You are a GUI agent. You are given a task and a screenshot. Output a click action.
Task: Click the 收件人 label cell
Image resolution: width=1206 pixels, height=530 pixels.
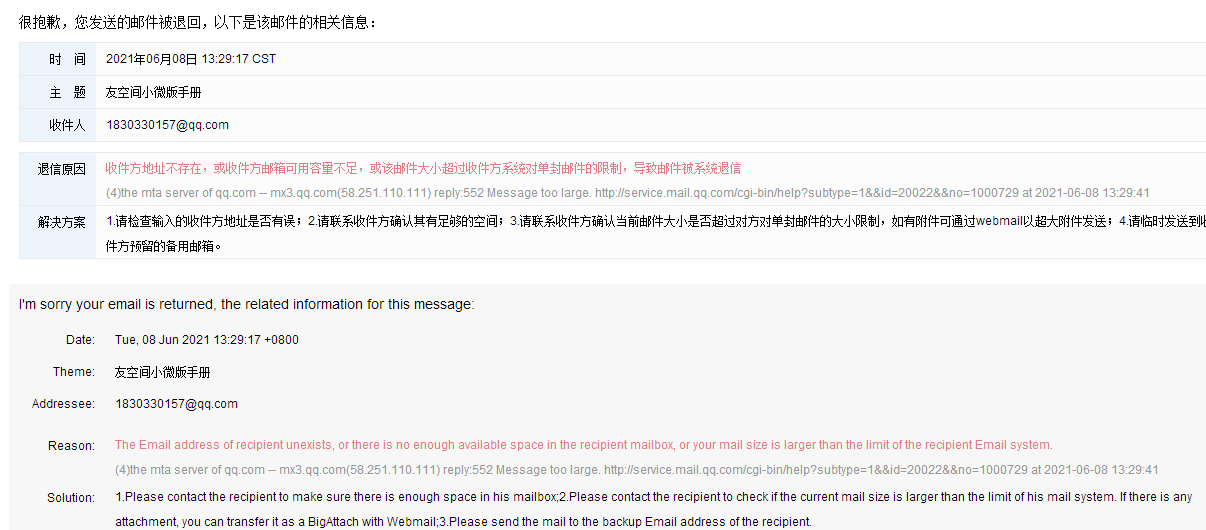click(58, 125)
